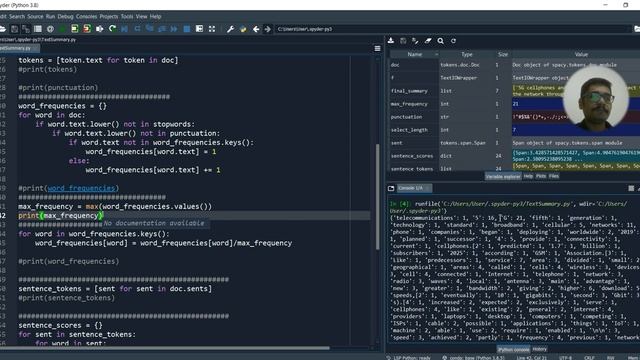Switch to the History tab
This screenshot has width=640, height=360.
(539, 349)
